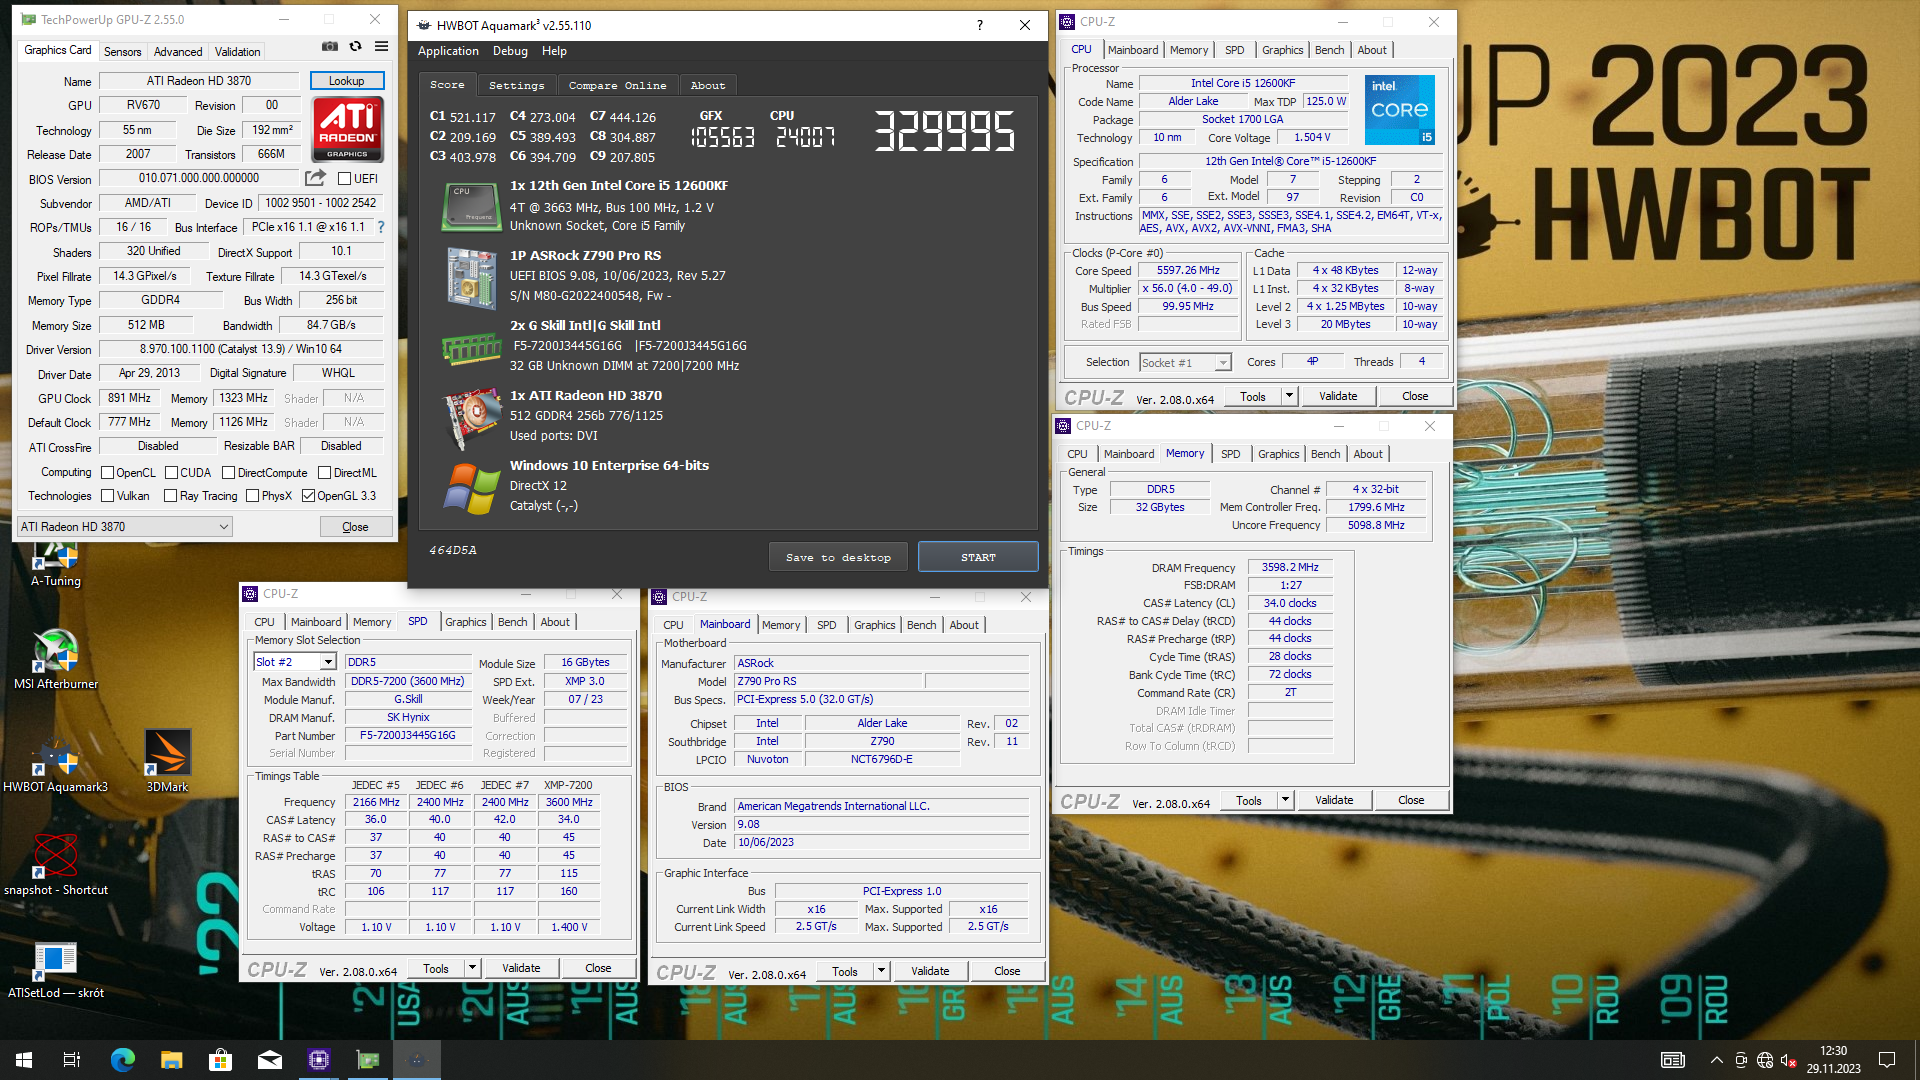Open the Debug menu in Aquamark
The image size is (1920, 1080).
(x=510, y=51)
